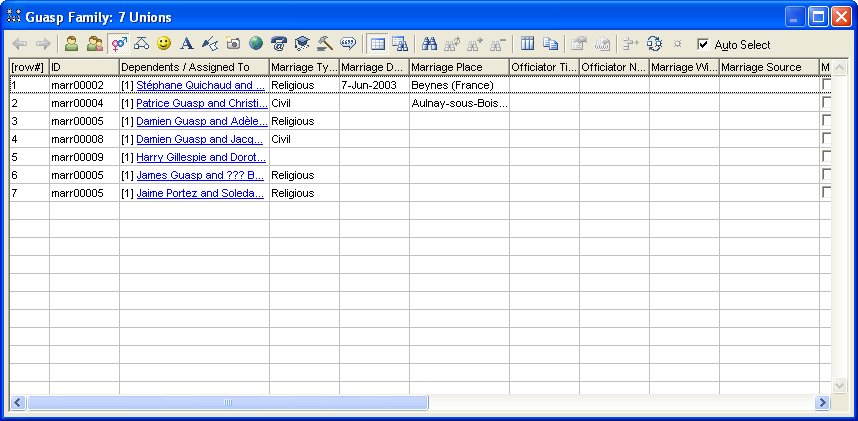
Task: Click the letter A names icon
Action: pos(186,44)
